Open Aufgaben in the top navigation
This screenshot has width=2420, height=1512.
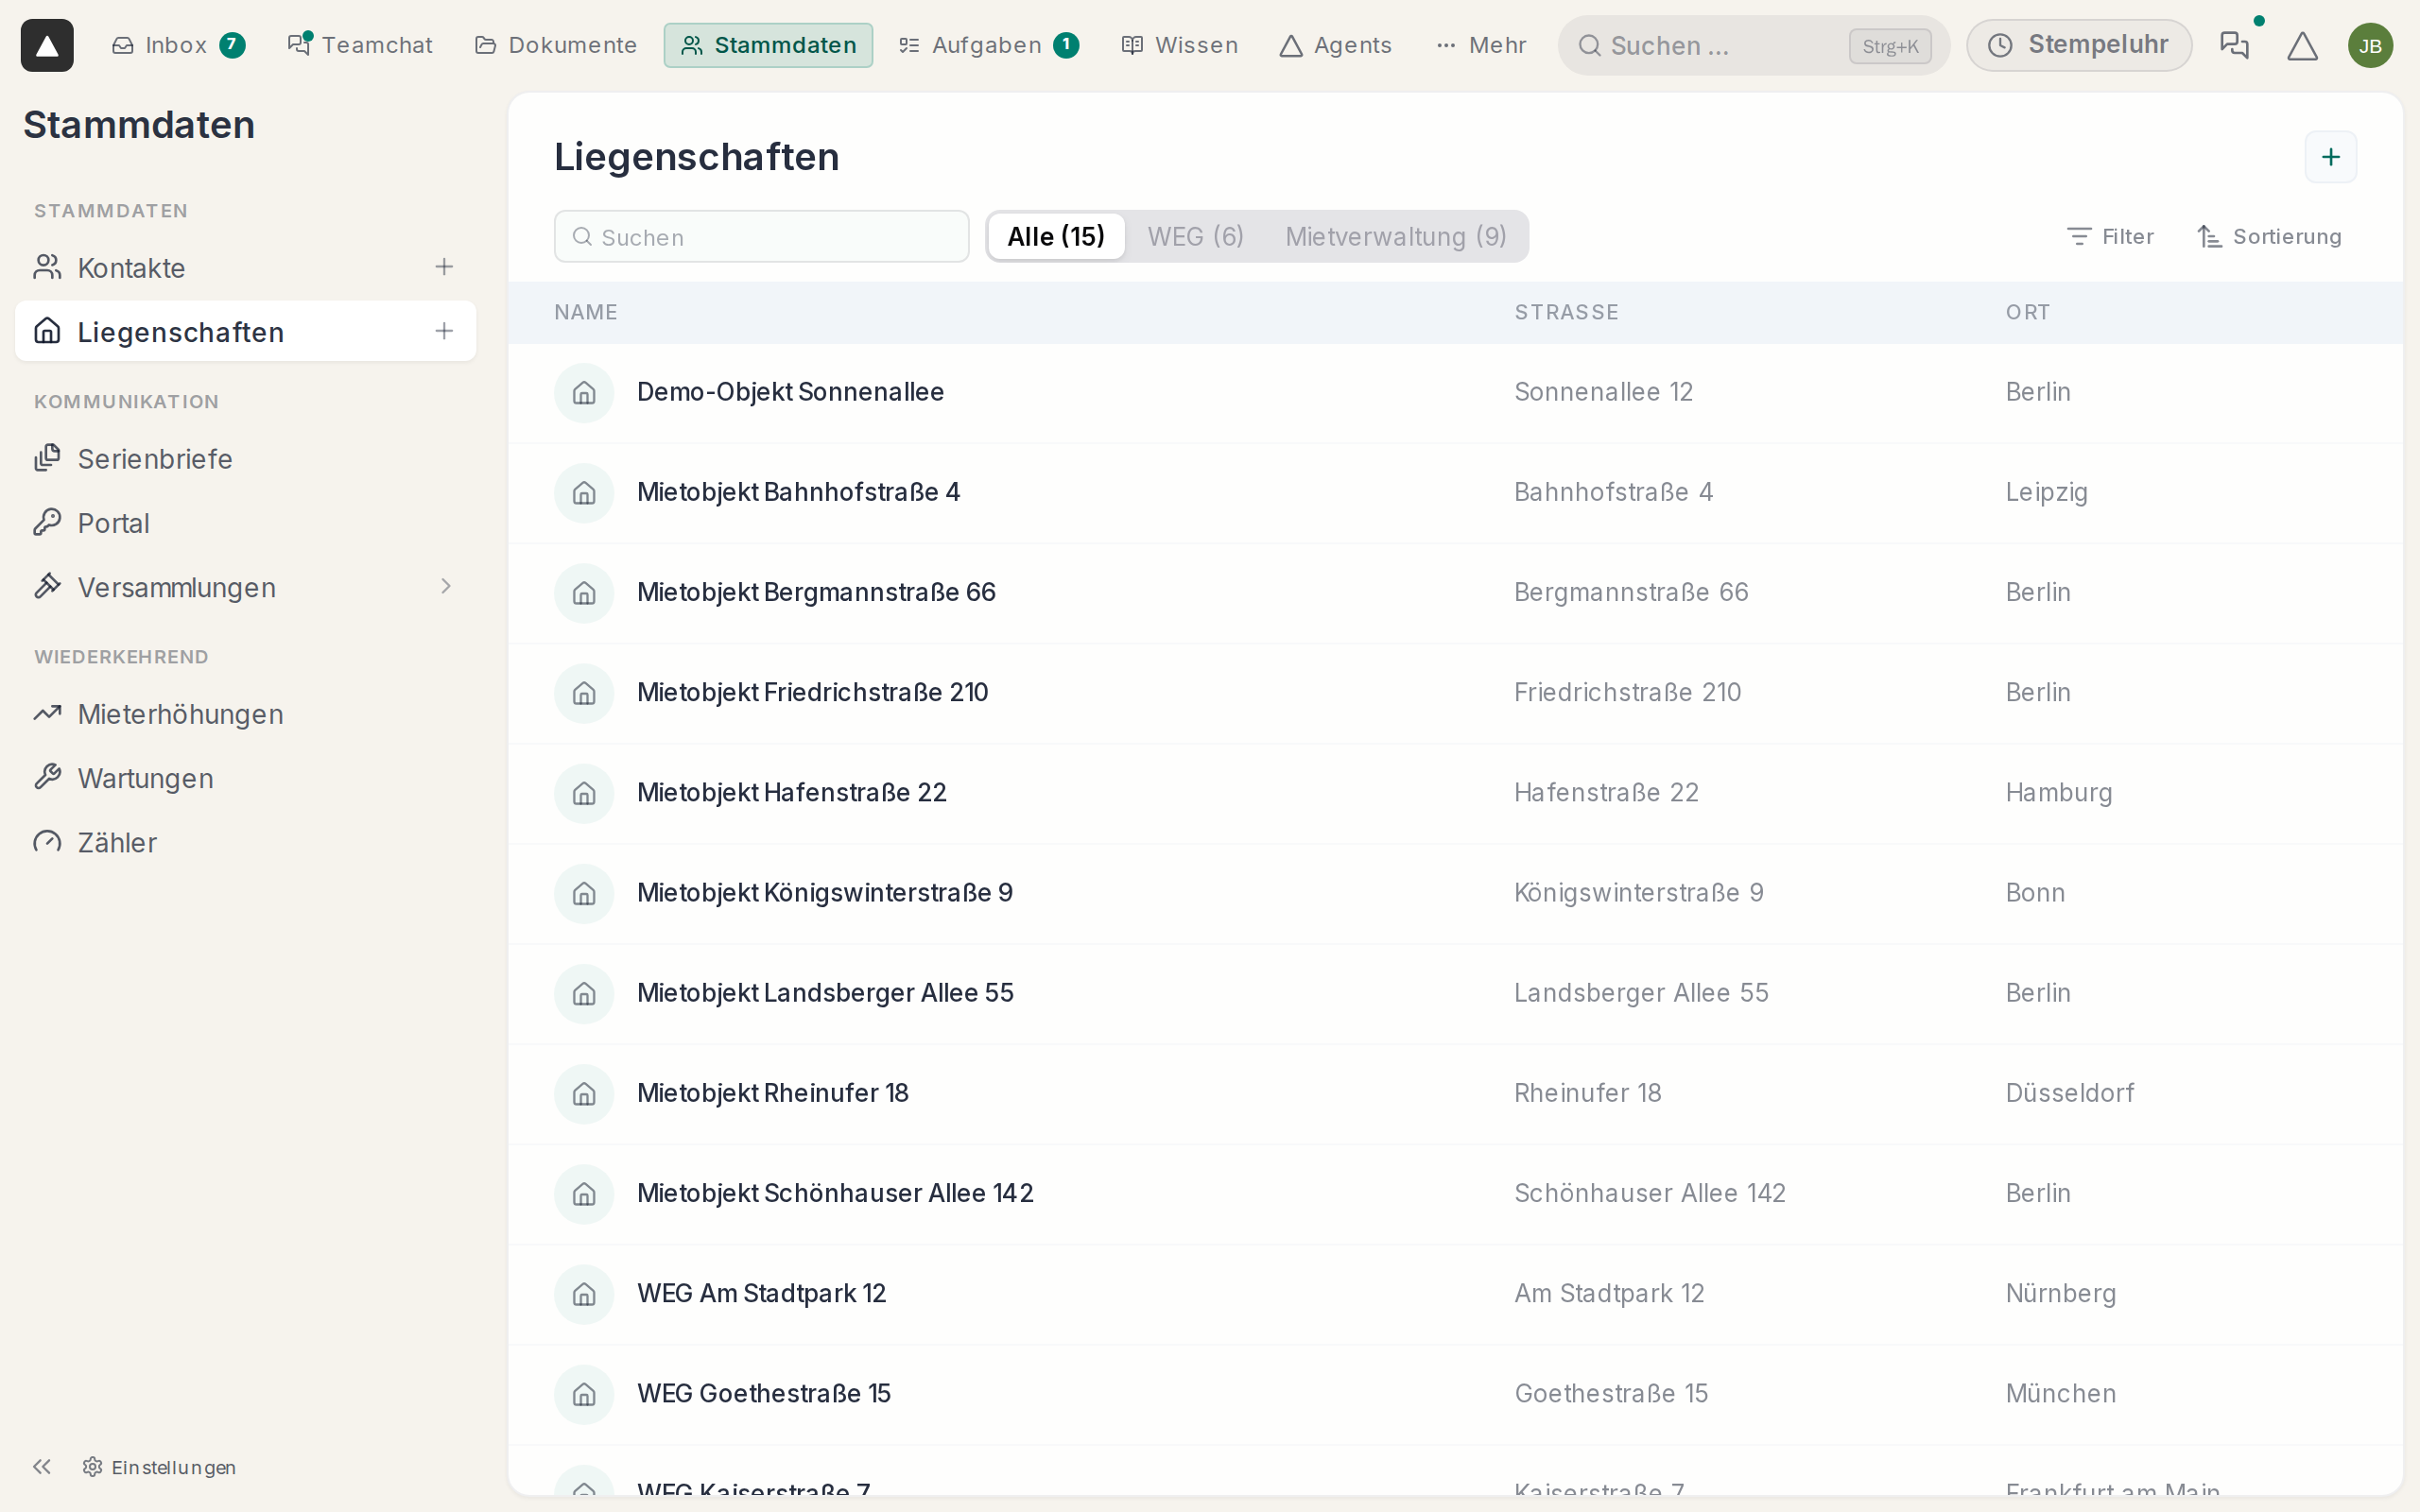point(988,45)
